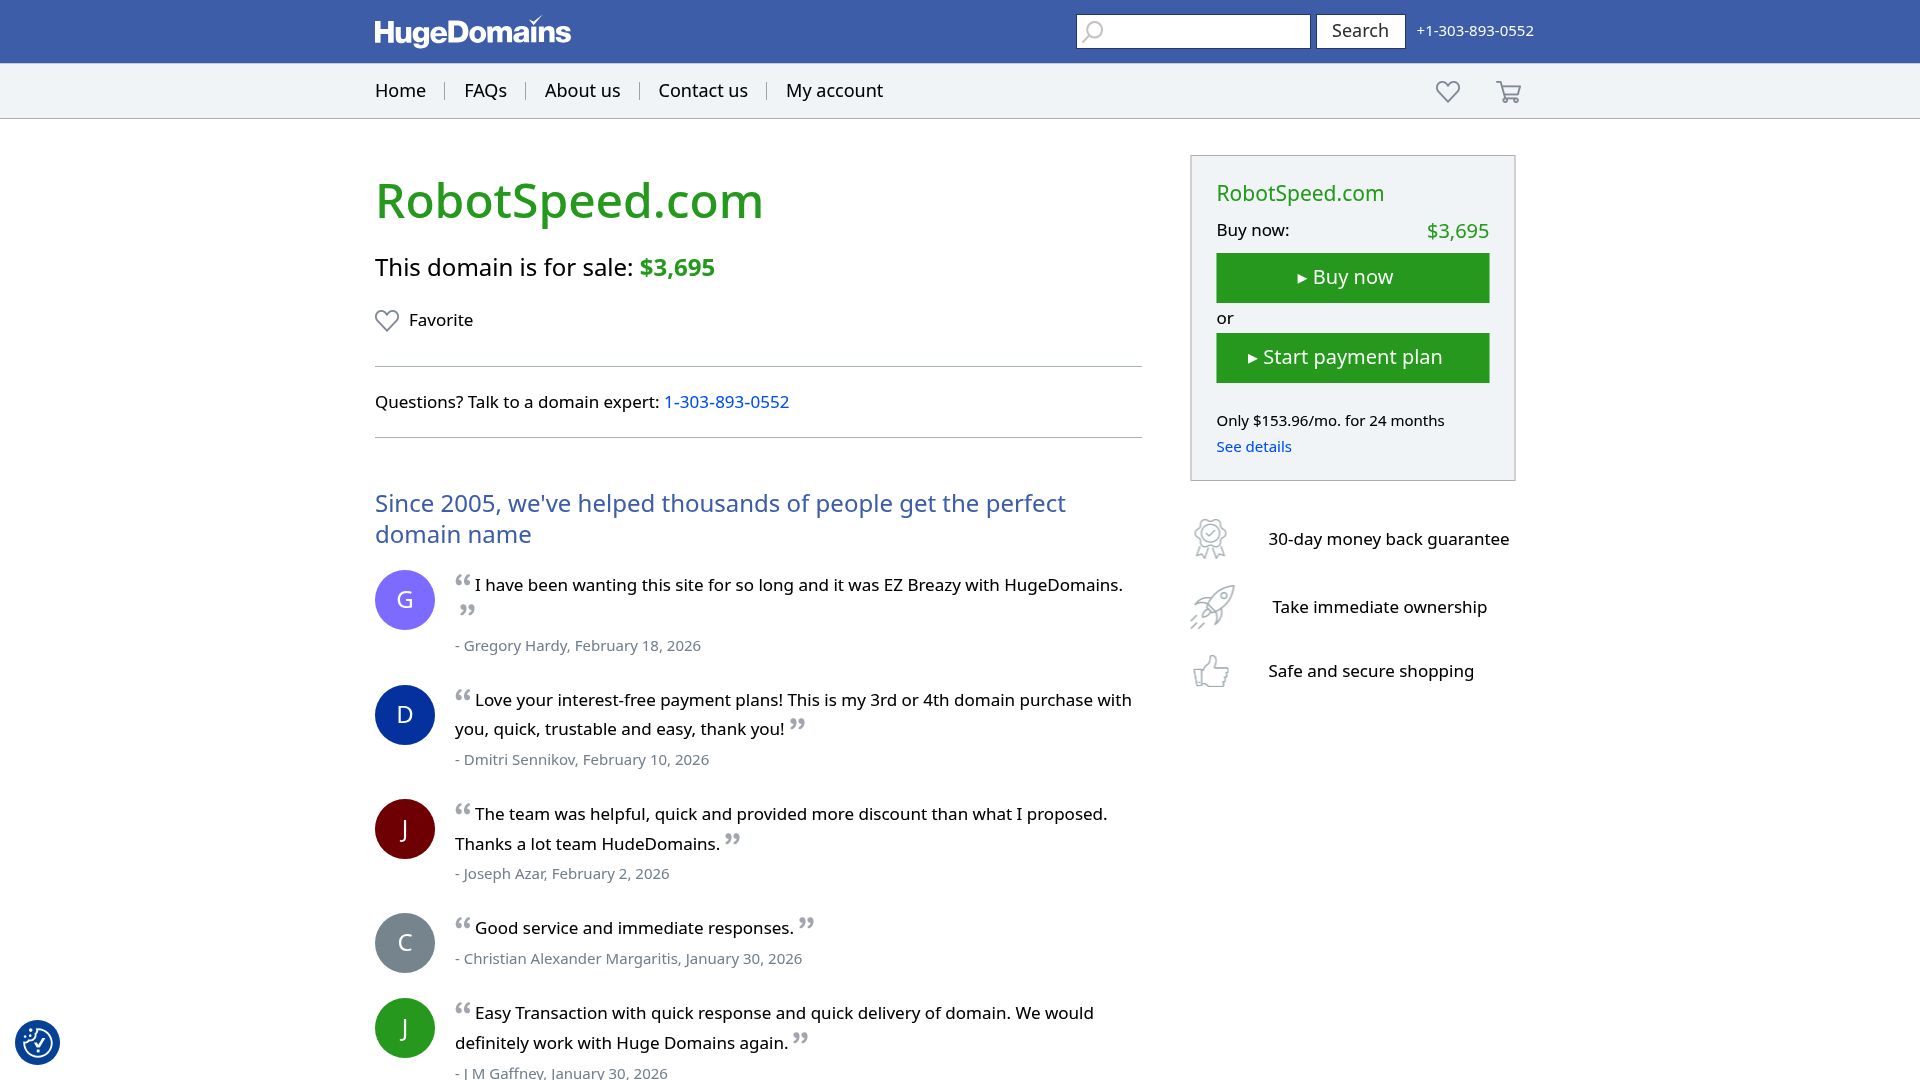The width and height of the screenshot is (1920, 1080).
Task: Click the rocket icon for immediate ownership
Action: tap(1211, 606)
